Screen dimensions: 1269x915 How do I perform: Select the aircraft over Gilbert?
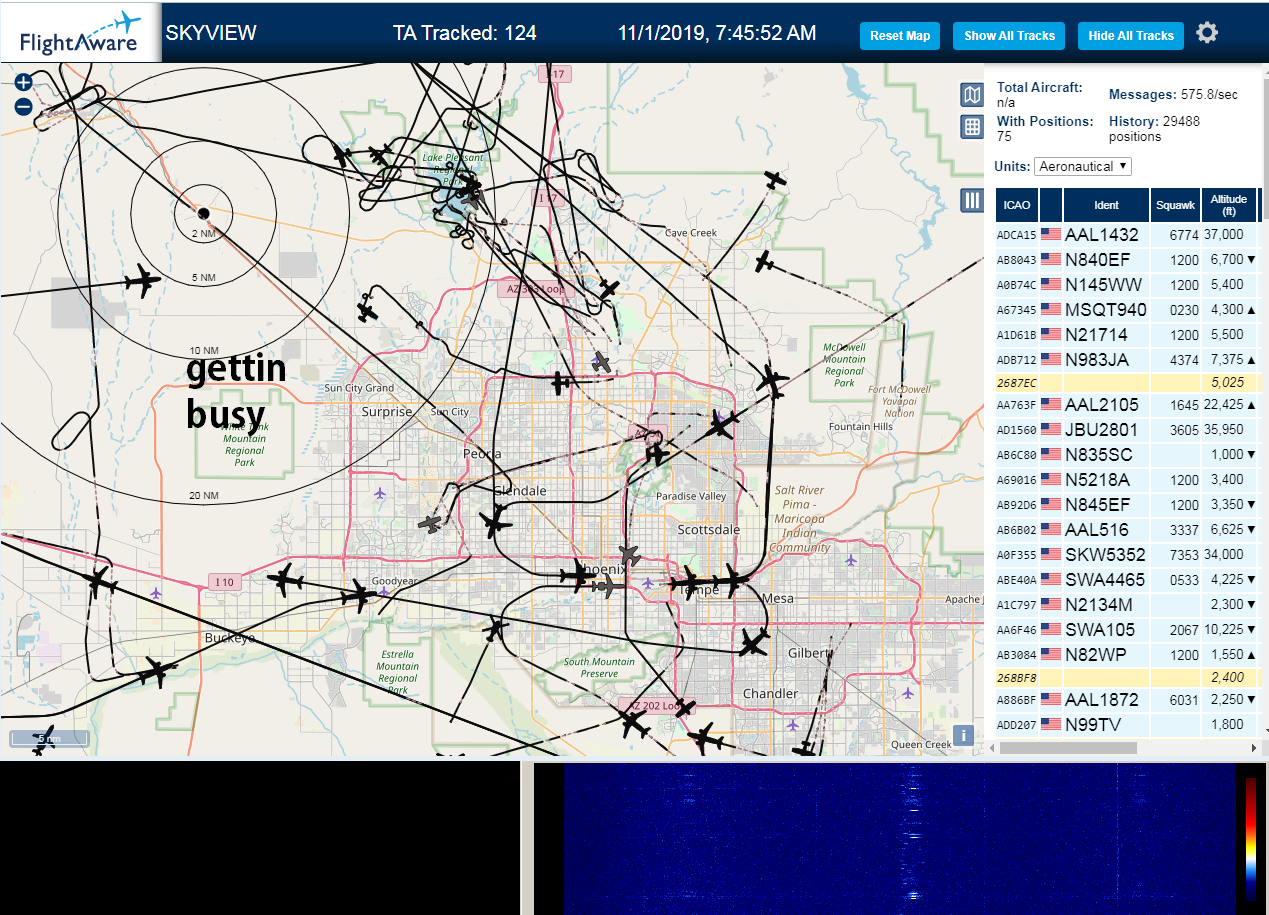(753, 641)
